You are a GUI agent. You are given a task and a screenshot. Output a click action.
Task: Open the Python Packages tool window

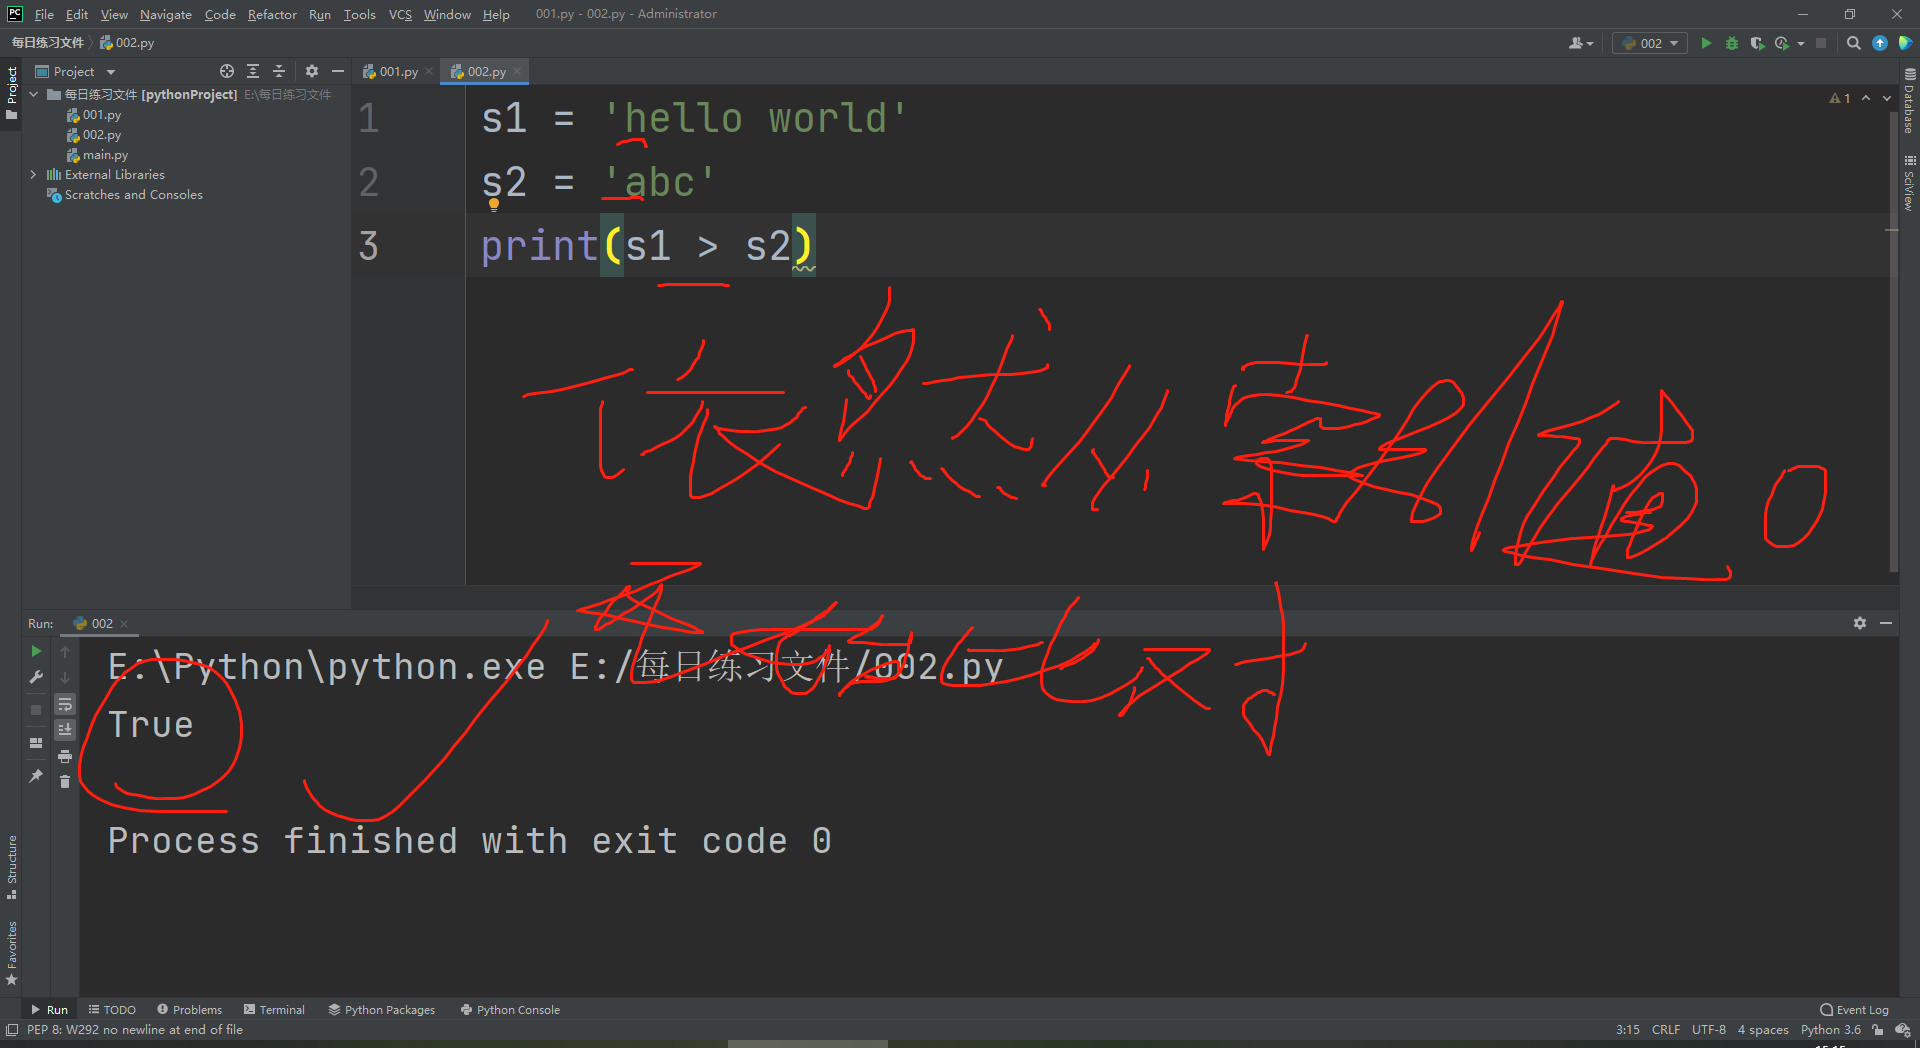coord(382,1010)
